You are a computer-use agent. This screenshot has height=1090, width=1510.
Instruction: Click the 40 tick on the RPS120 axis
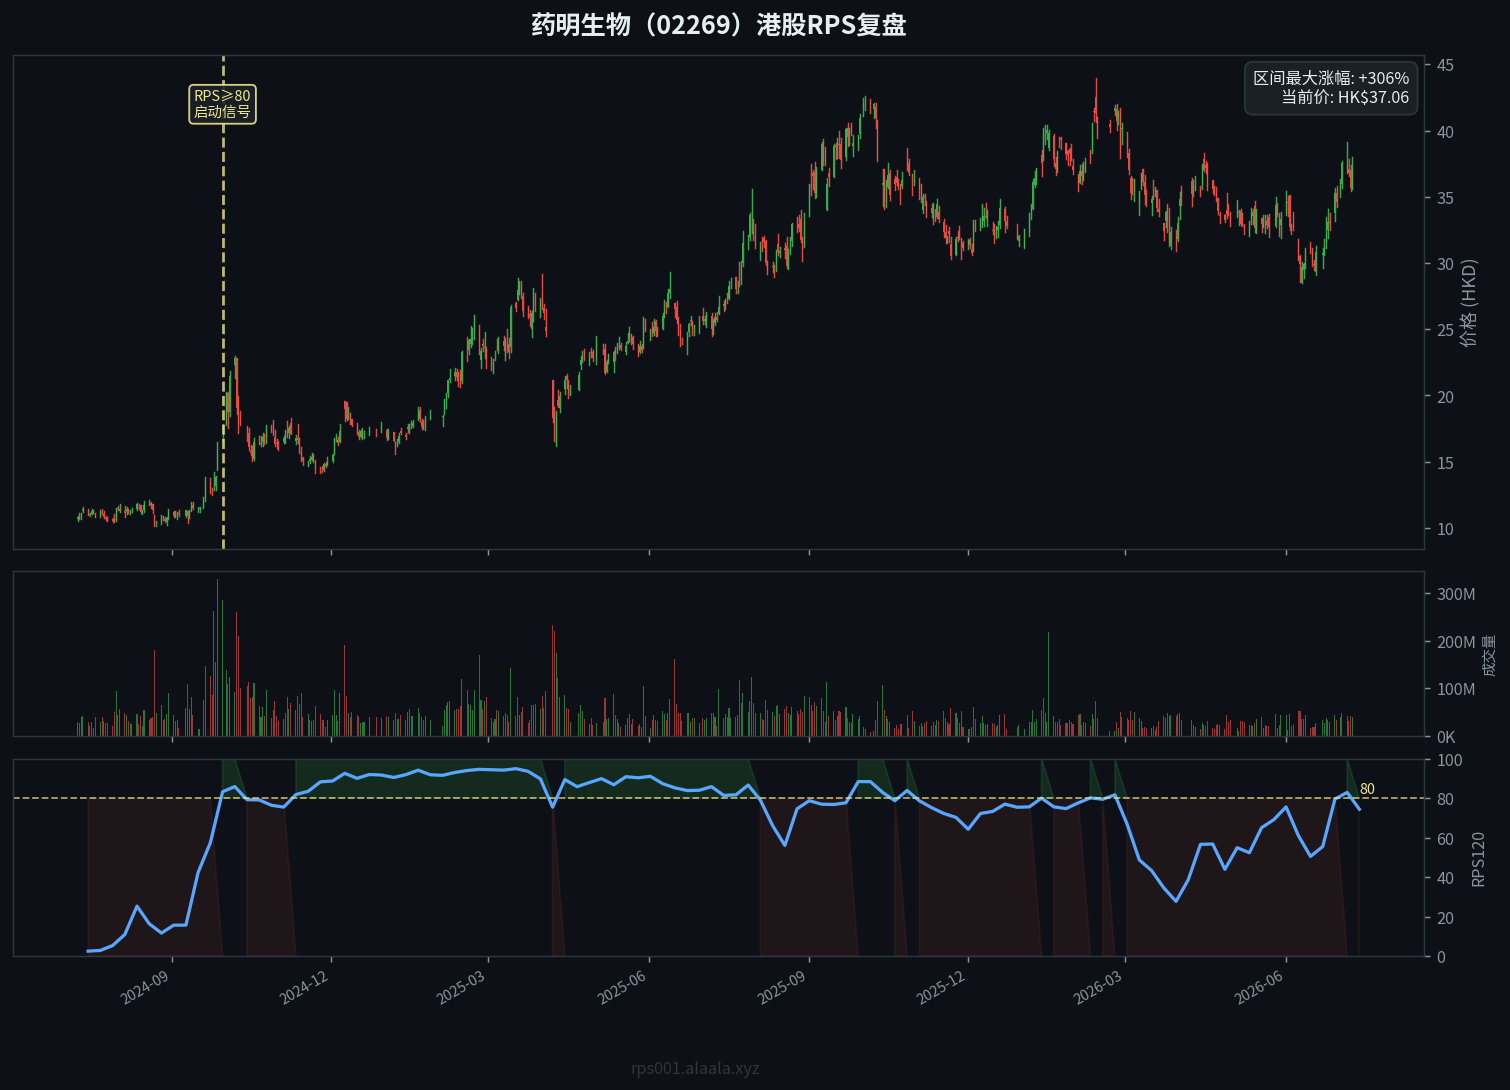[x=1445, y=878]
